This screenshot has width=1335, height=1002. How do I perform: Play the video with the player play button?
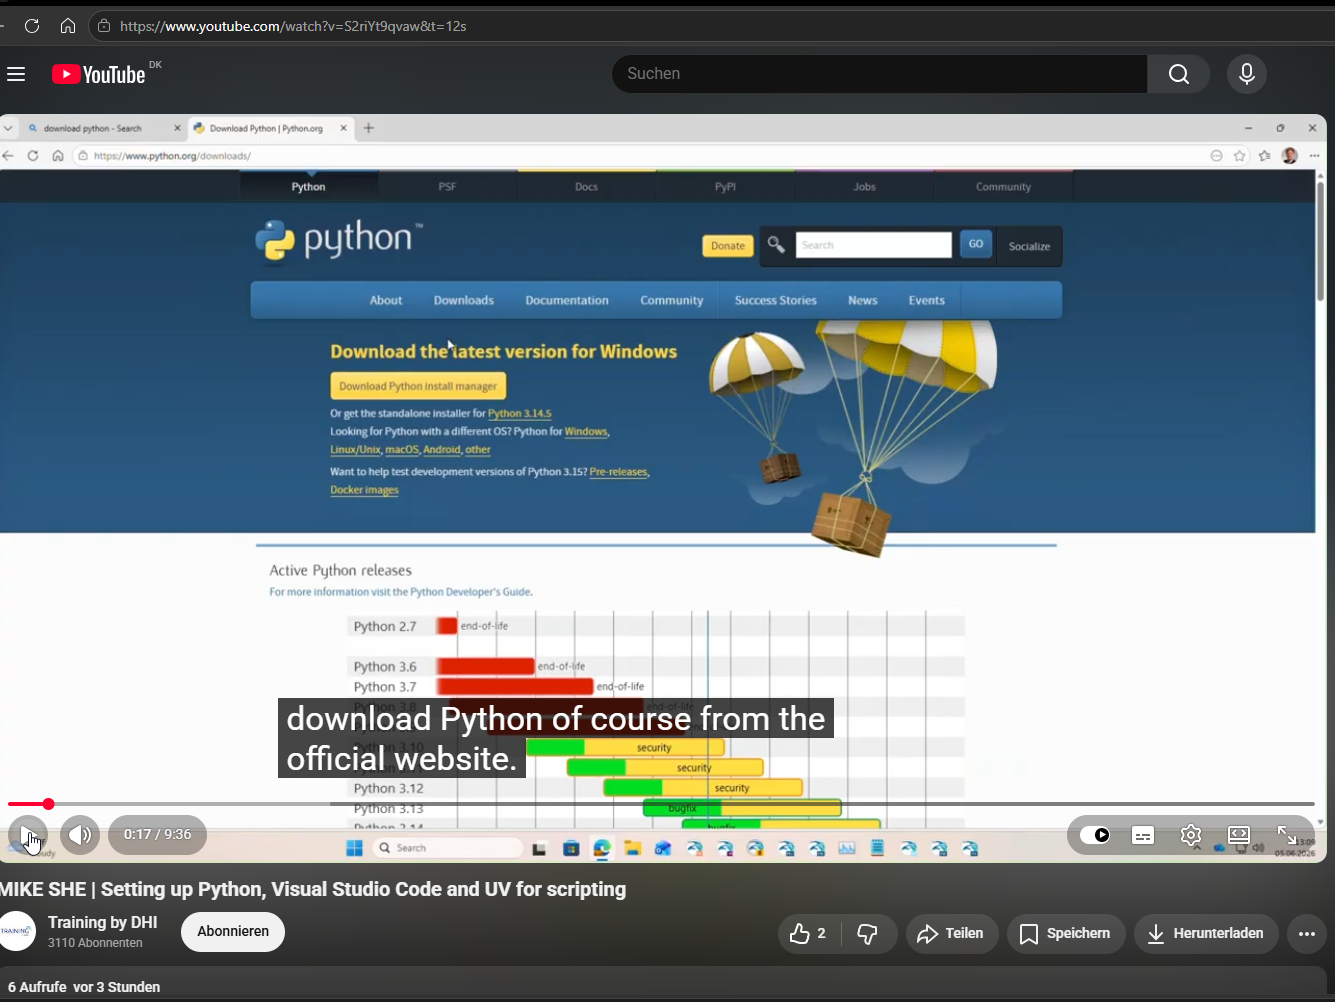pyautogui.click(x=28, y=835)
